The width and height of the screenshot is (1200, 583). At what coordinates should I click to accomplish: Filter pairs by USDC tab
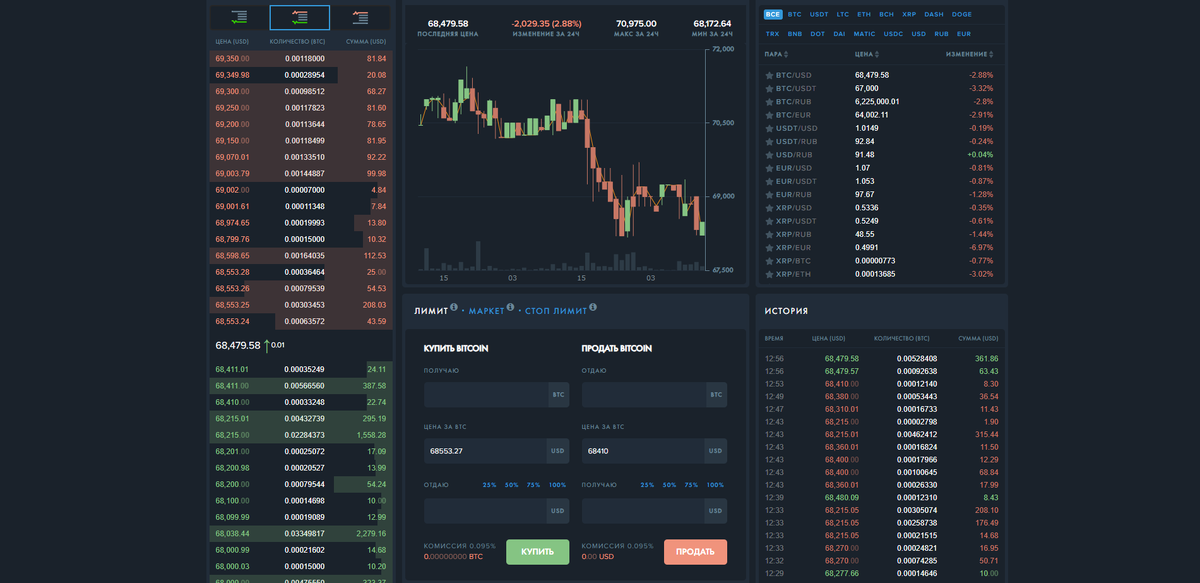(893, 34)
